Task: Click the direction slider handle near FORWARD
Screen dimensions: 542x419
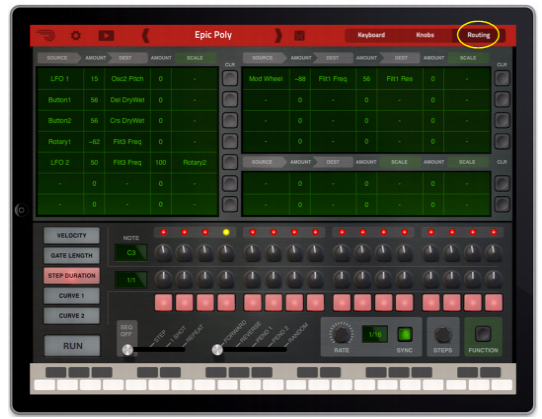Action: [x=217, y=350]
